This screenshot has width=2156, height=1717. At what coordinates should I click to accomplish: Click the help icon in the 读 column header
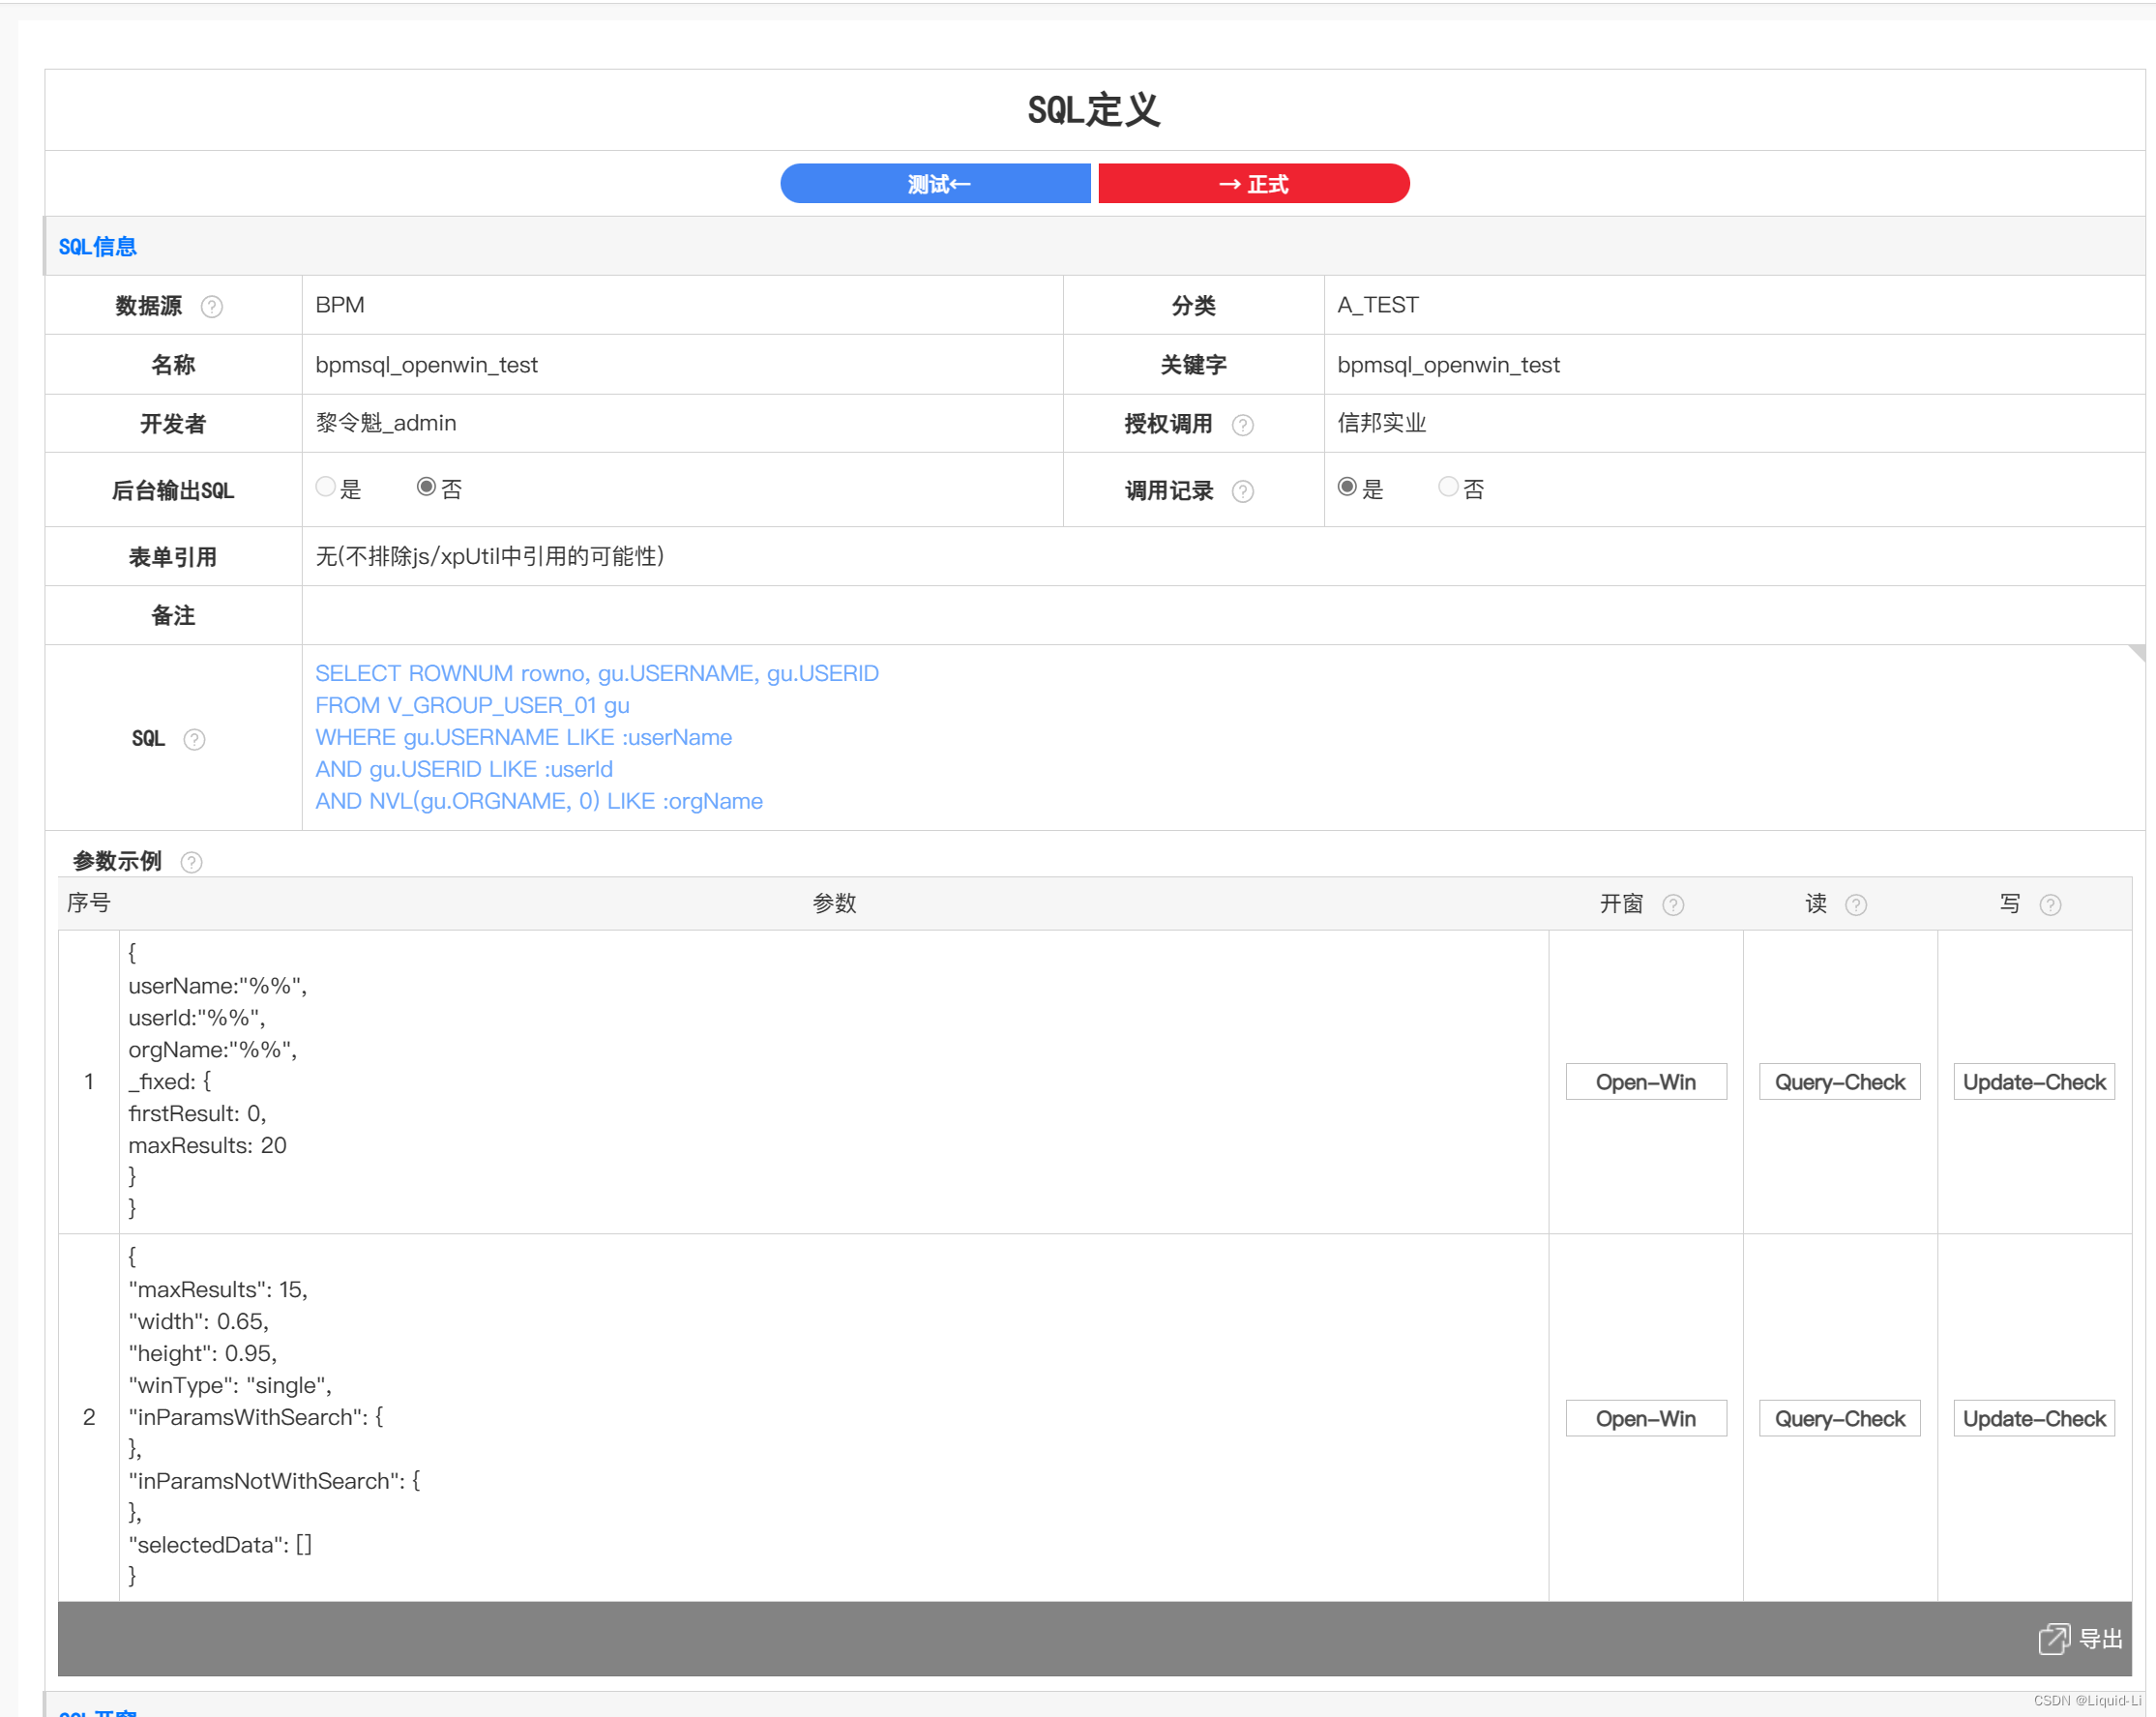(x=1857, y=905)
